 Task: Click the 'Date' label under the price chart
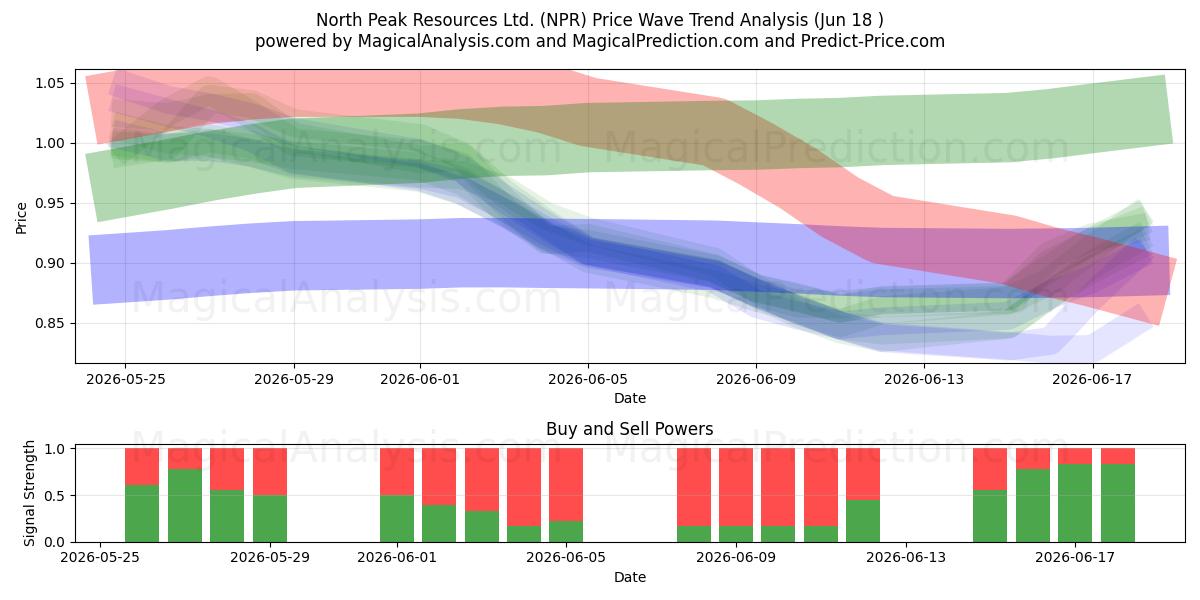(x=630, y=398)
